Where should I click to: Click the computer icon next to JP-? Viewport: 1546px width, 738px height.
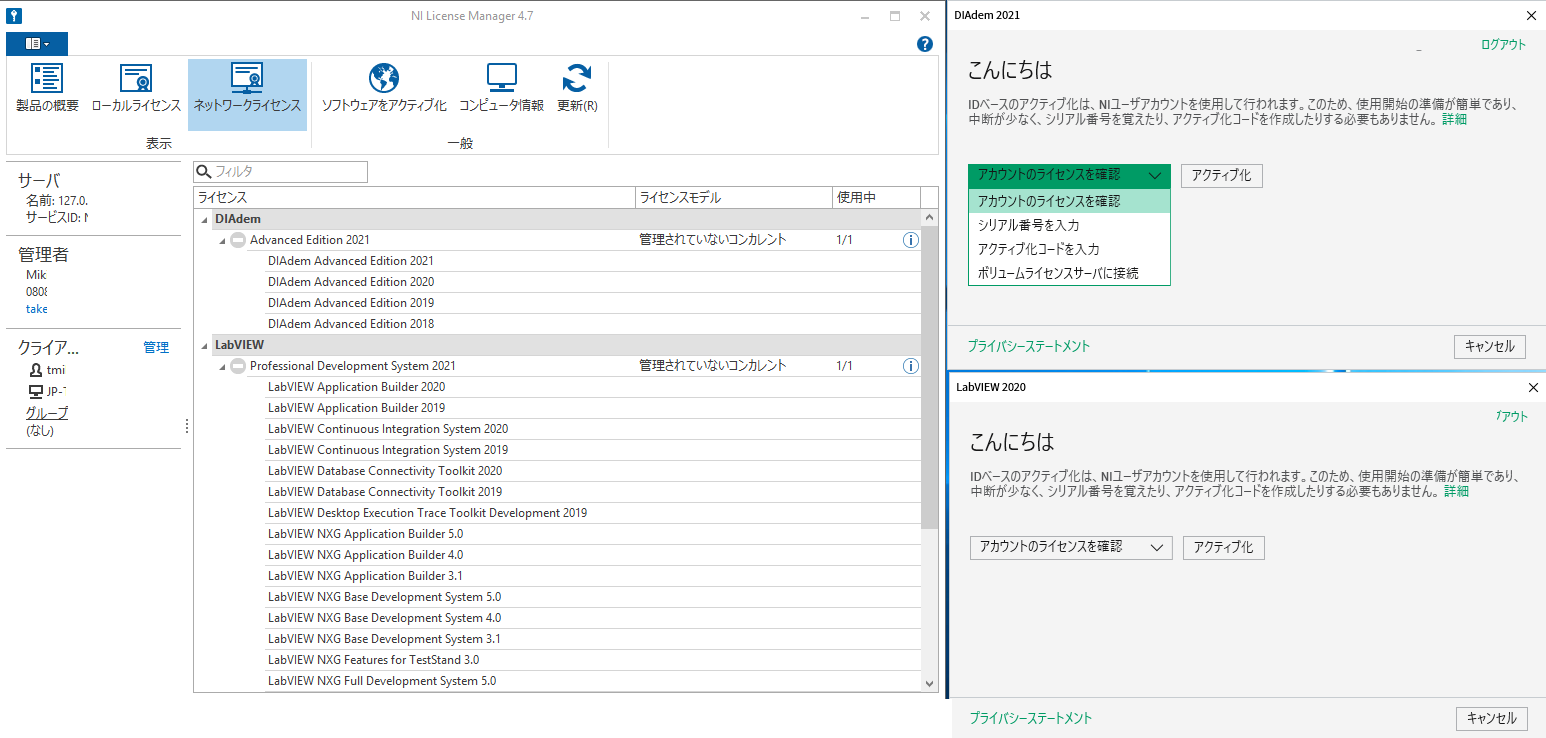36,391
